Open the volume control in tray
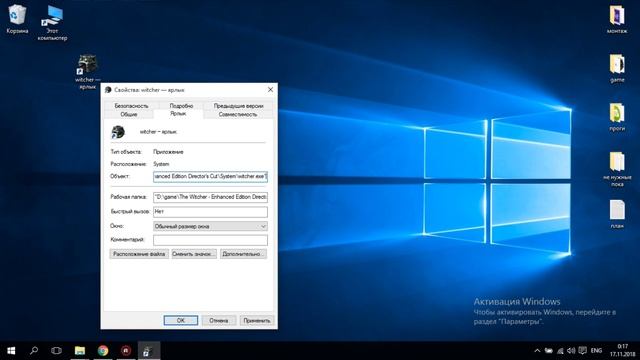 point(571,351)
